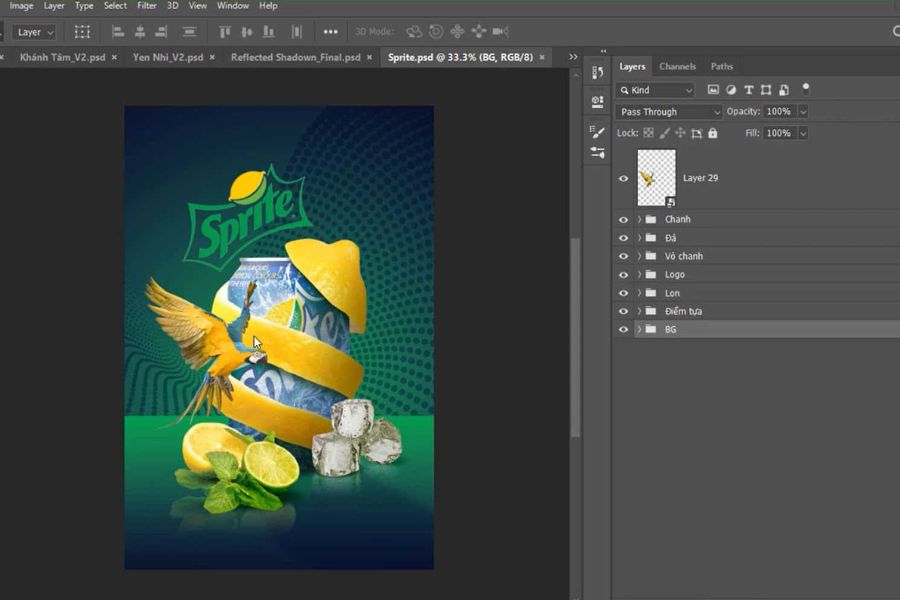Image resolution: width=900 pixels, height=600 pixels.
Task: Open the Properties panel icon
Action: pos(598,102)
